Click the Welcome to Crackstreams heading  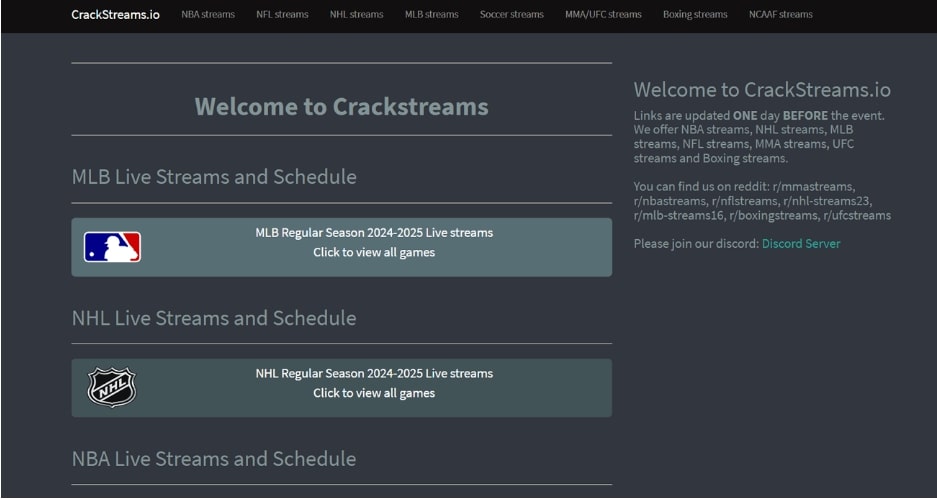point(341,106)
